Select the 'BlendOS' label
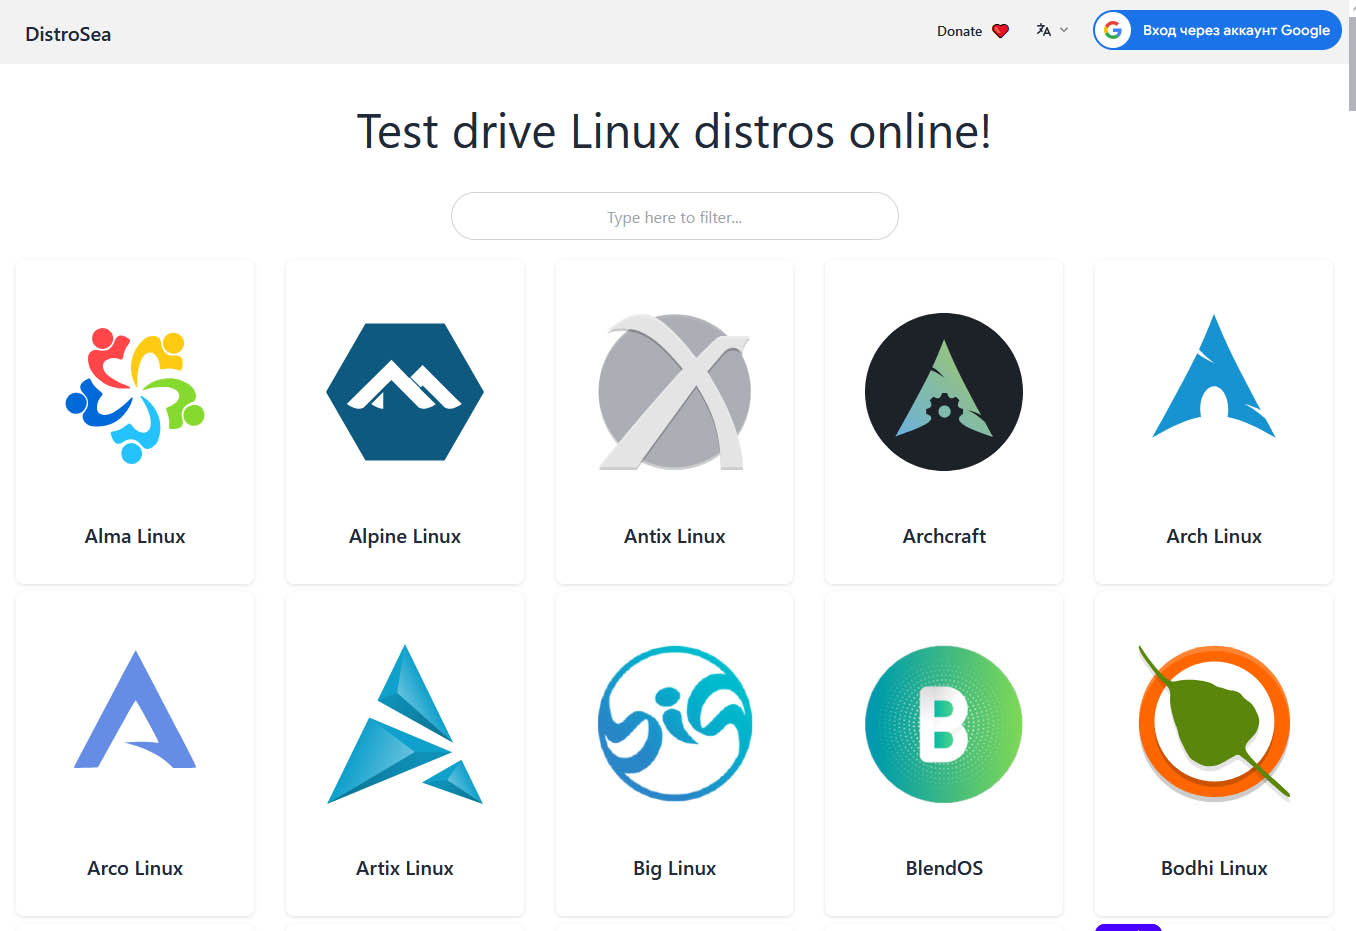Image resolution: width=1356 pixels, height=931 pixels. pos(944,868)
